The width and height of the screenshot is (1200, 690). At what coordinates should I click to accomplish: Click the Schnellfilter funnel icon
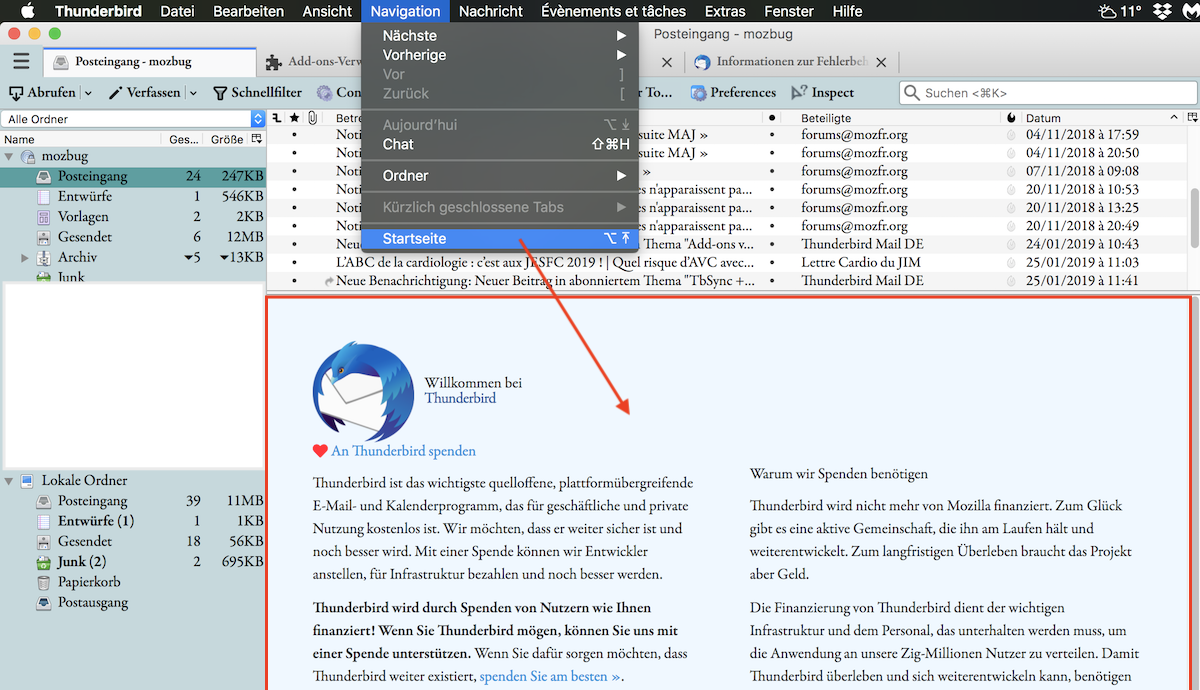click(220, 93)
